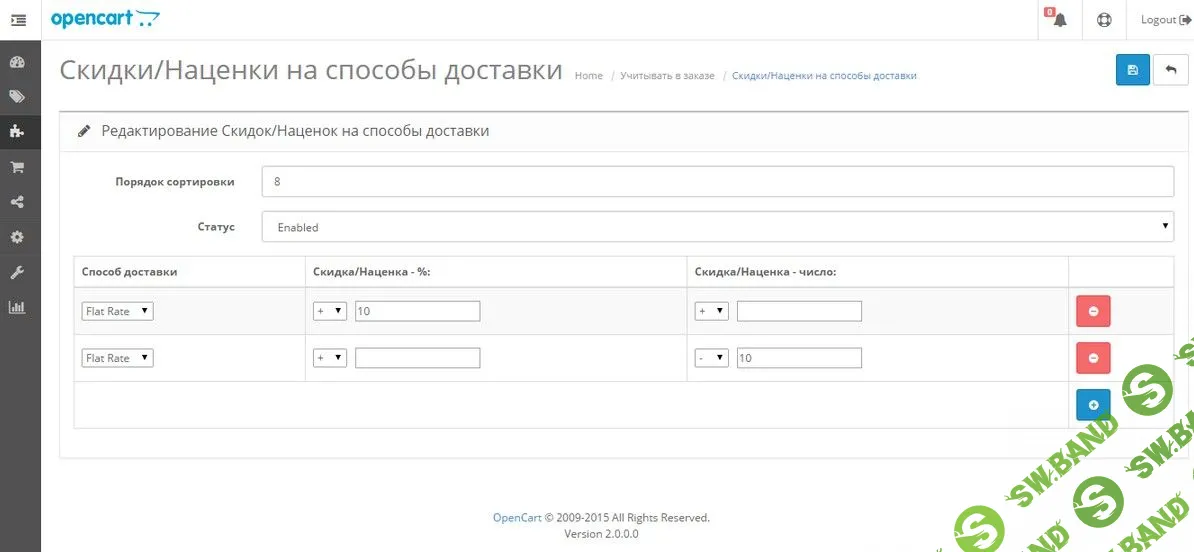Add a new row with blue plus

(1093, 405)
